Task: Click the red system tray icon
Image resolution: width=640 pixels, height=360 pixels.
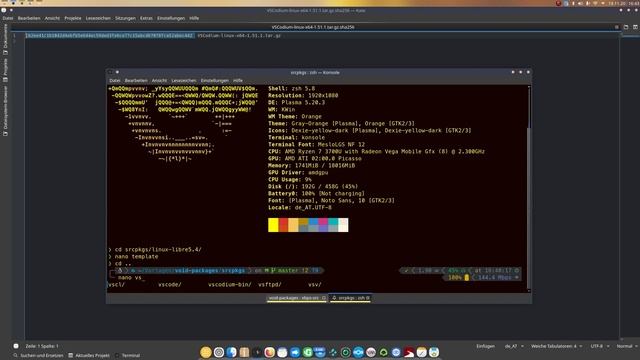Action: [558, 3]
